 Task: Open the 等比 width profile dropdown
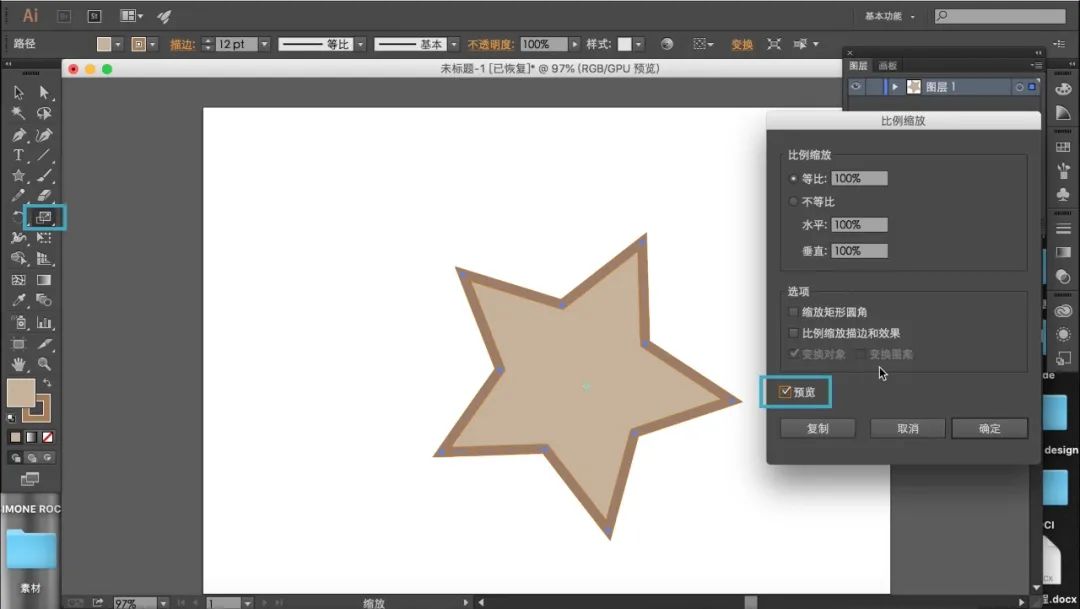click(360, 44)
